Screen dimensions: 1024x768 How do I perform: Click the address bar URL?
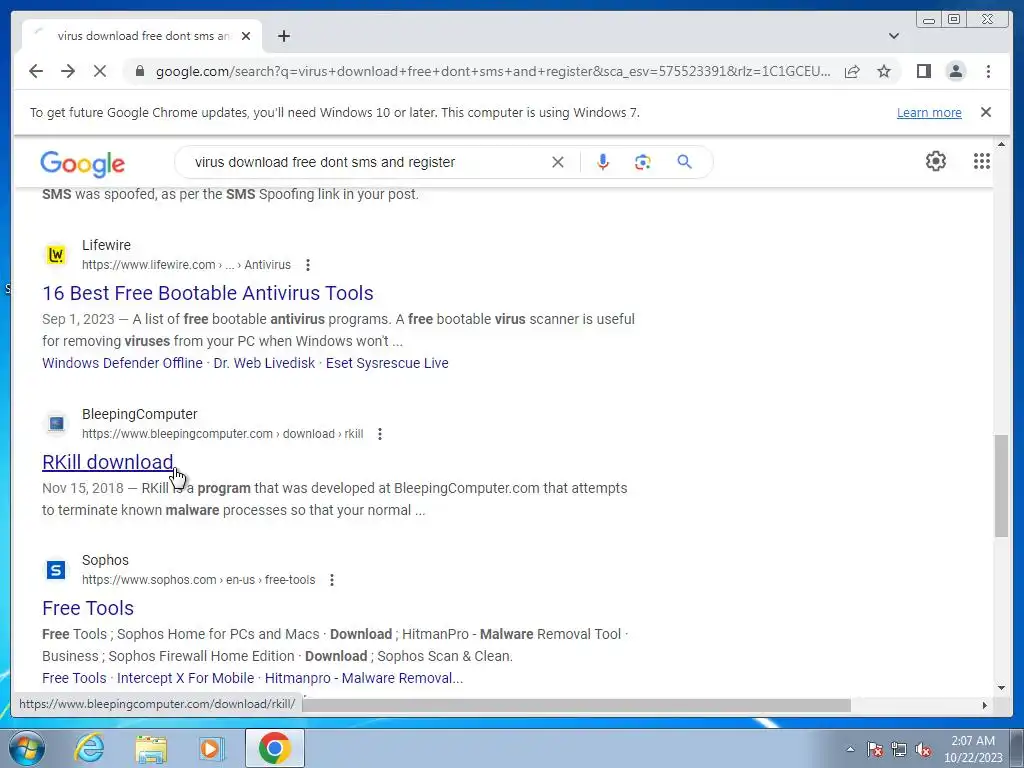(493, 71)
